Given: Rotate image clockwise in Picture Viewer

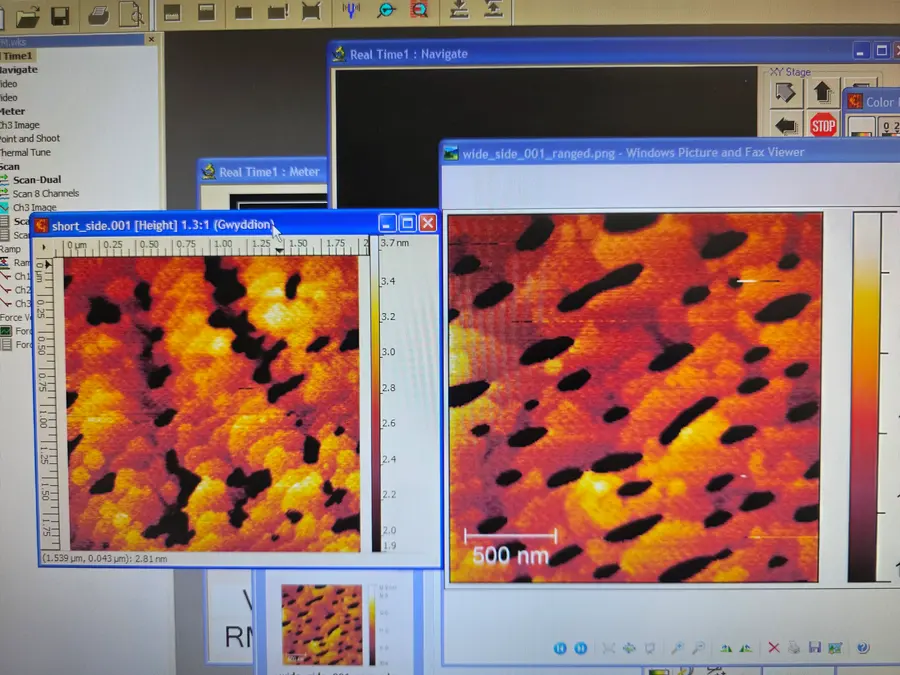Looking at the screenshot, I should tap(726, 648).
